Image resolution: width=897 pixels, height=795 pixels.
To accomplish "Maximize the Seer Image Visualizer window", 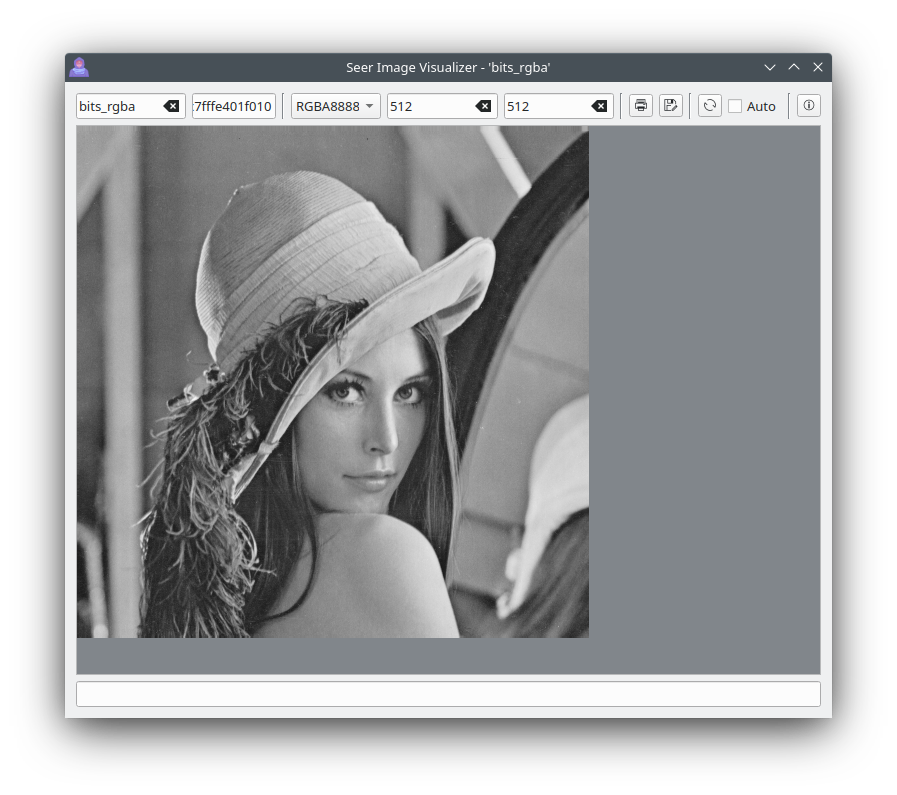I will [x=794, y=67].
